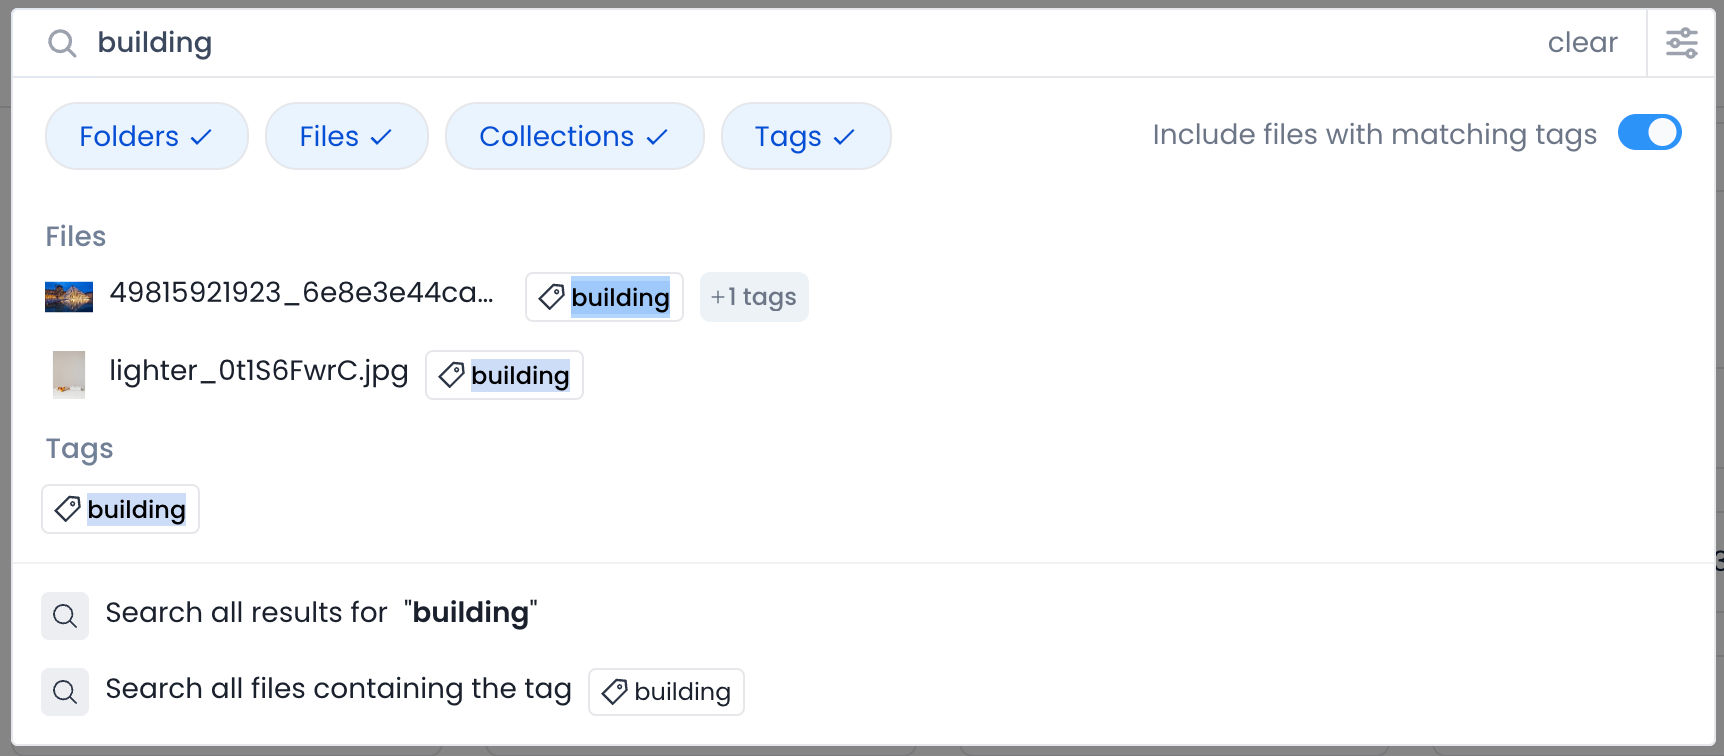Click the magnifier icon in search bar
The image size is (1724, 756).
coord(62,43)
